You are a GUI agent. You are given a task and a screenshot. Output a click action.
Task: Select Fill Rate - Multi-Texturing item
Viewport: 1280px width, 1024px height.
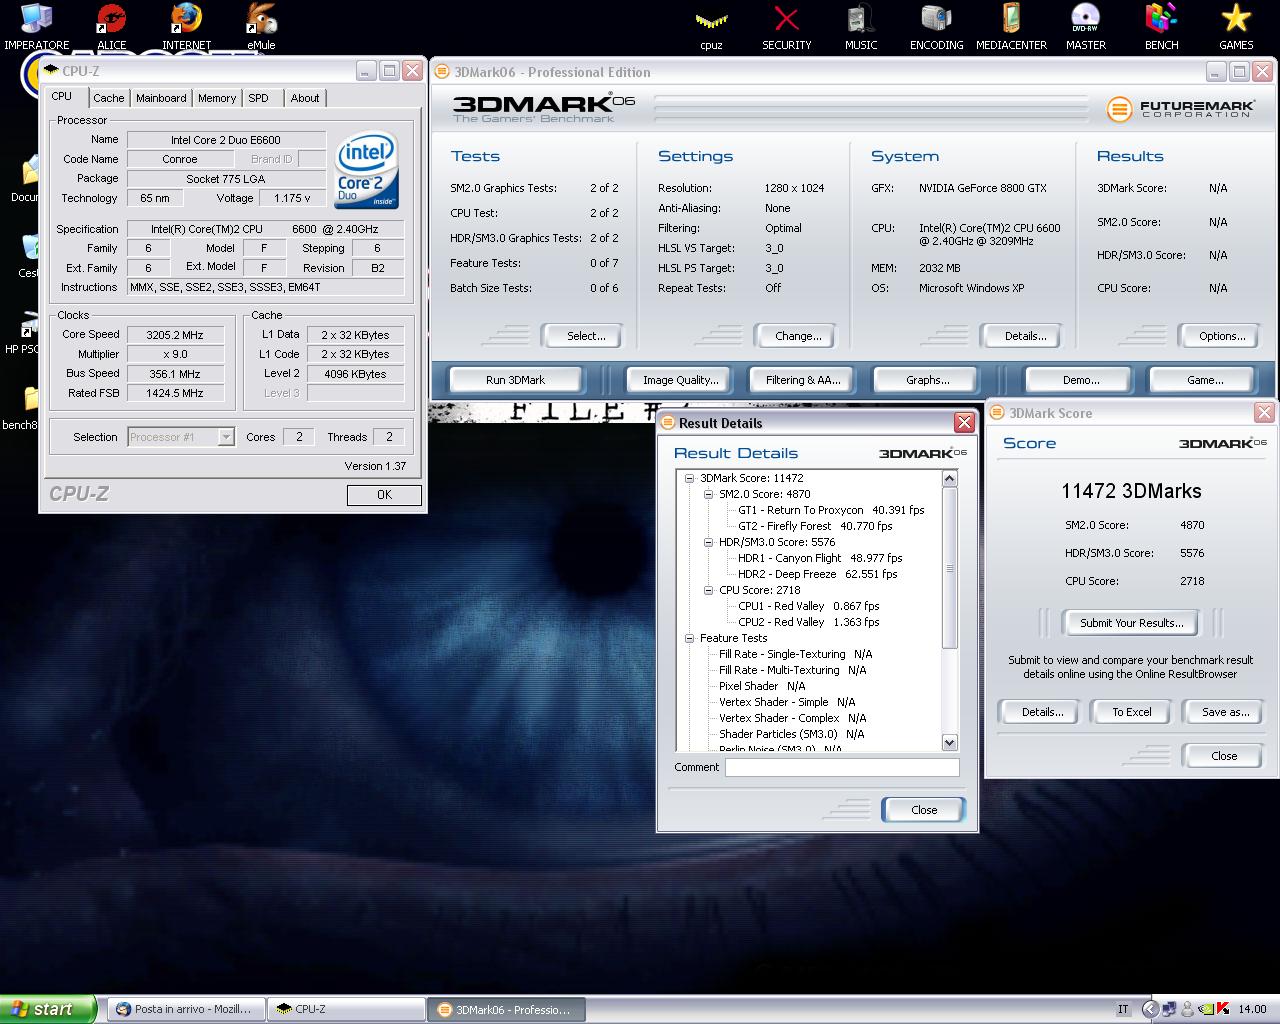[793, 670]
